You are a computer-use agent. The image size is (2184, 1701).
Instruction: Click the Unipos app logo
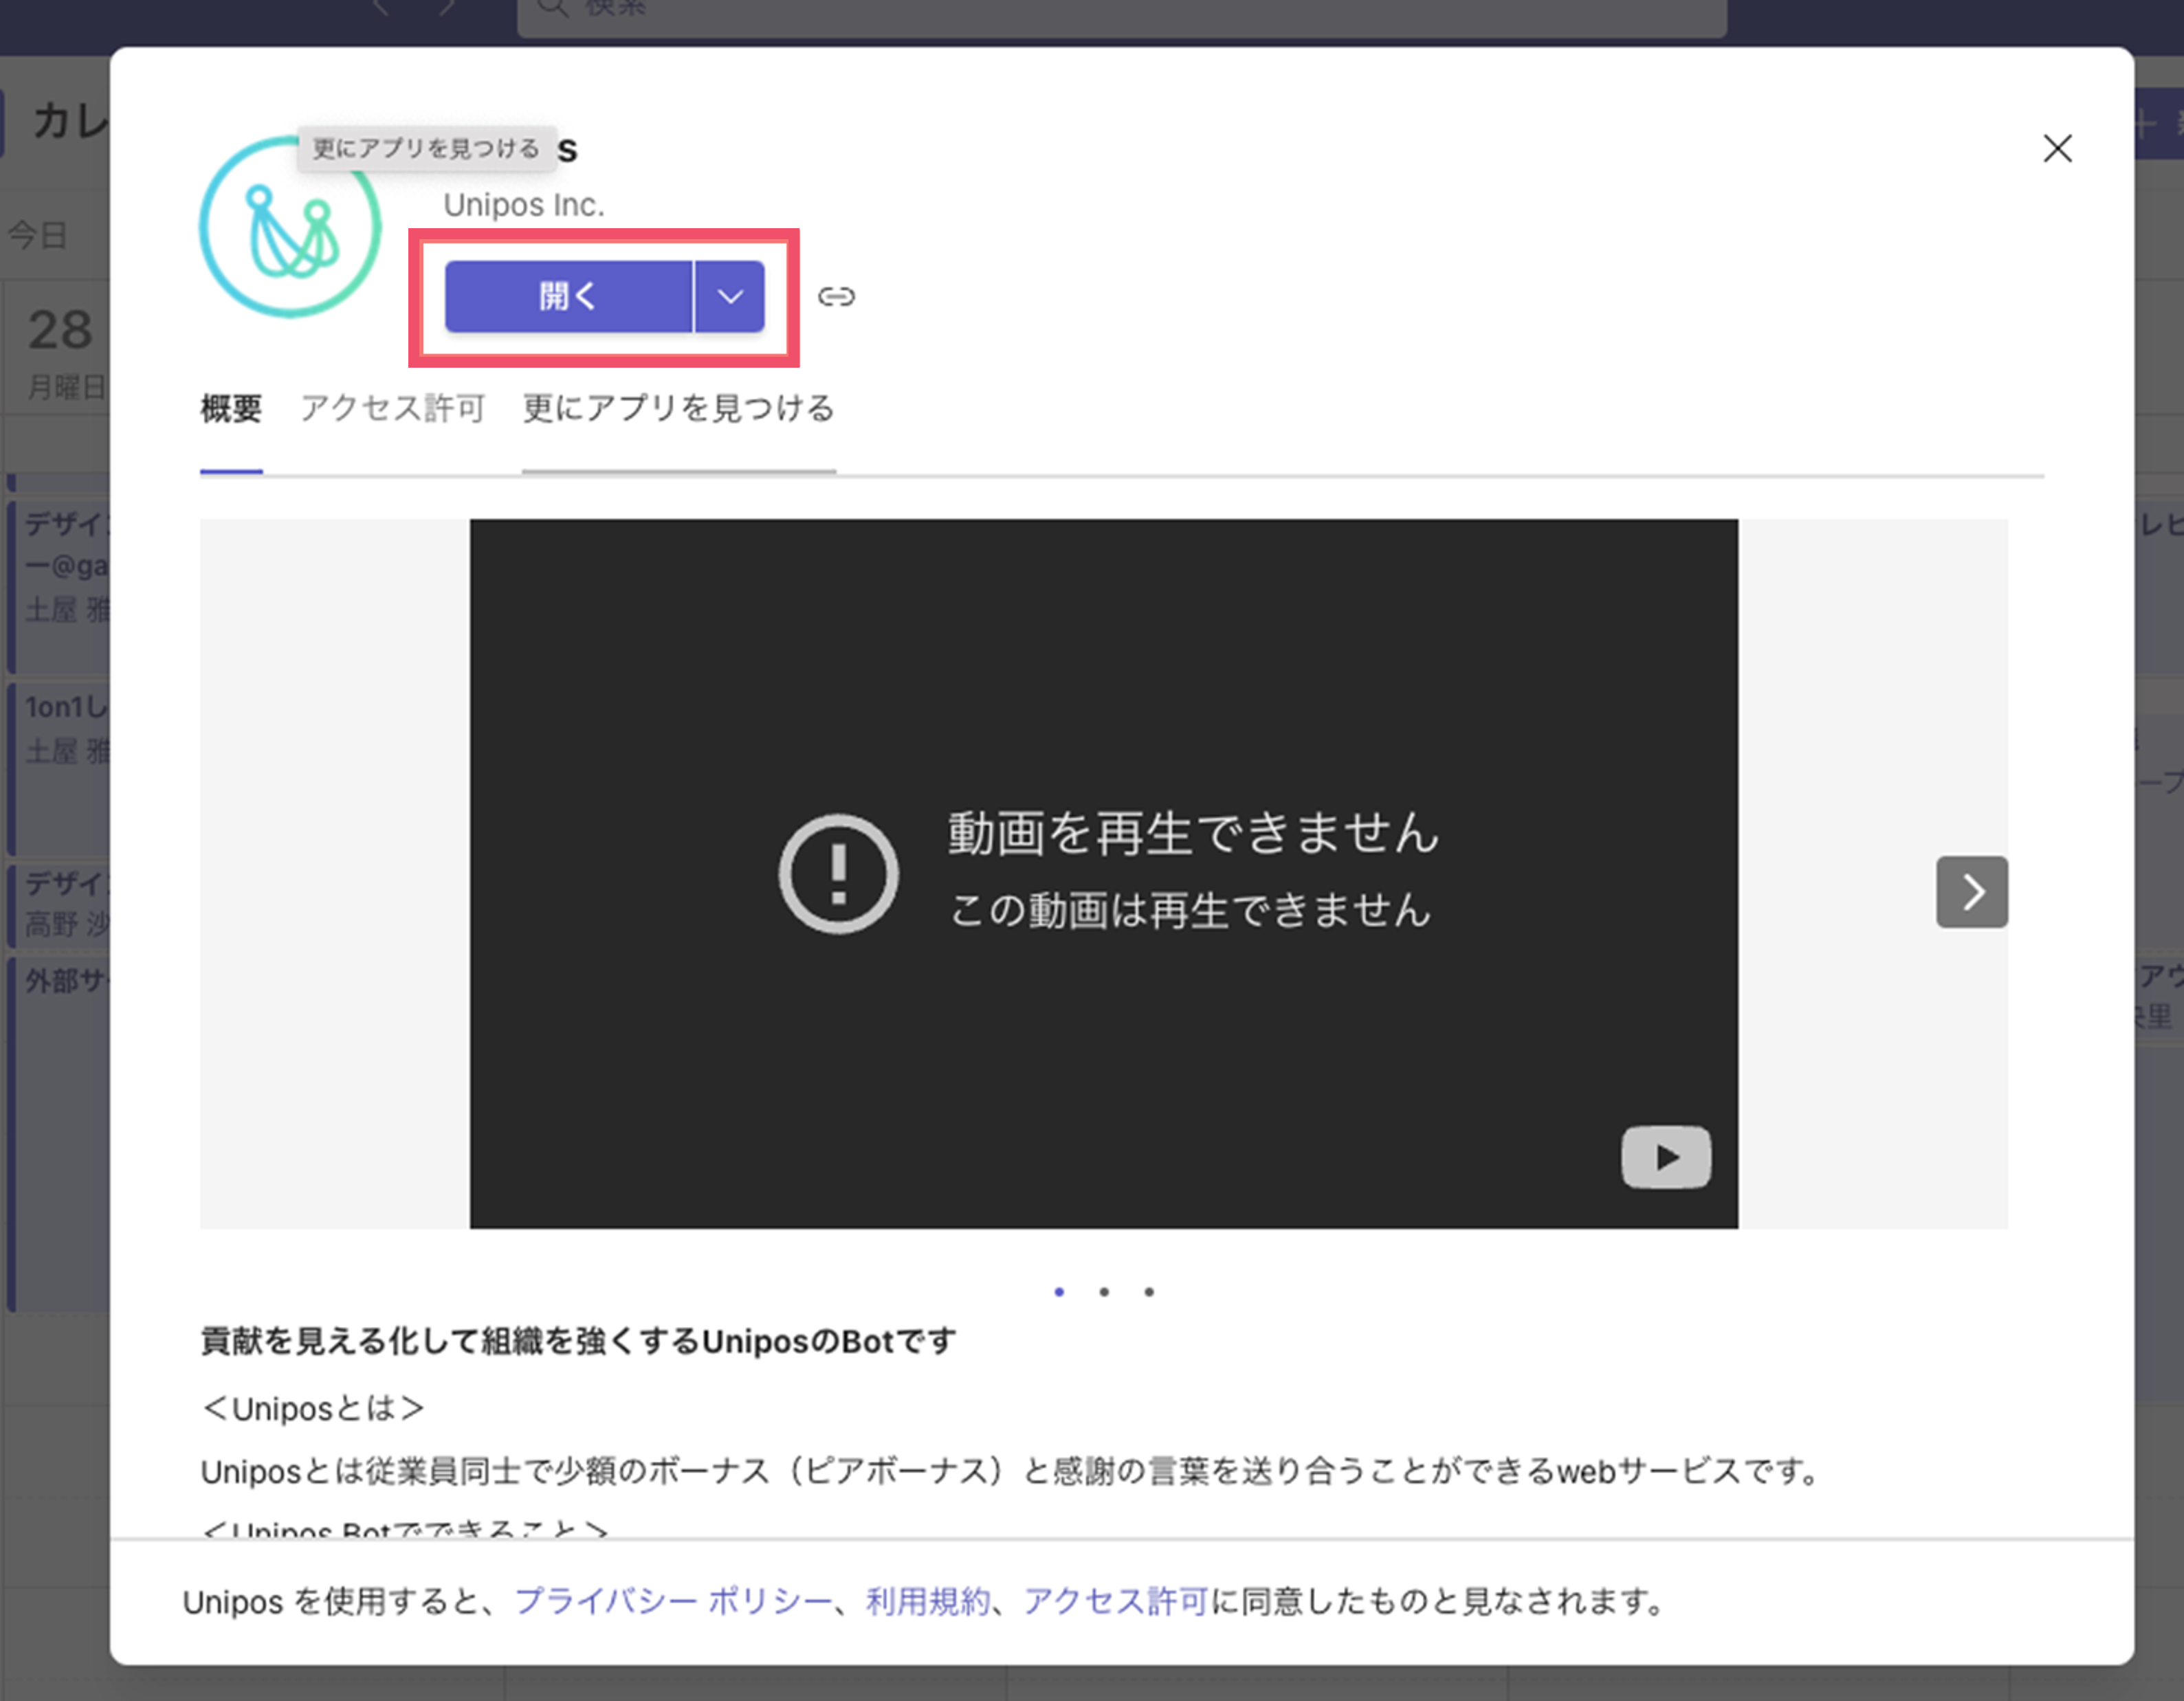point(290,227)
